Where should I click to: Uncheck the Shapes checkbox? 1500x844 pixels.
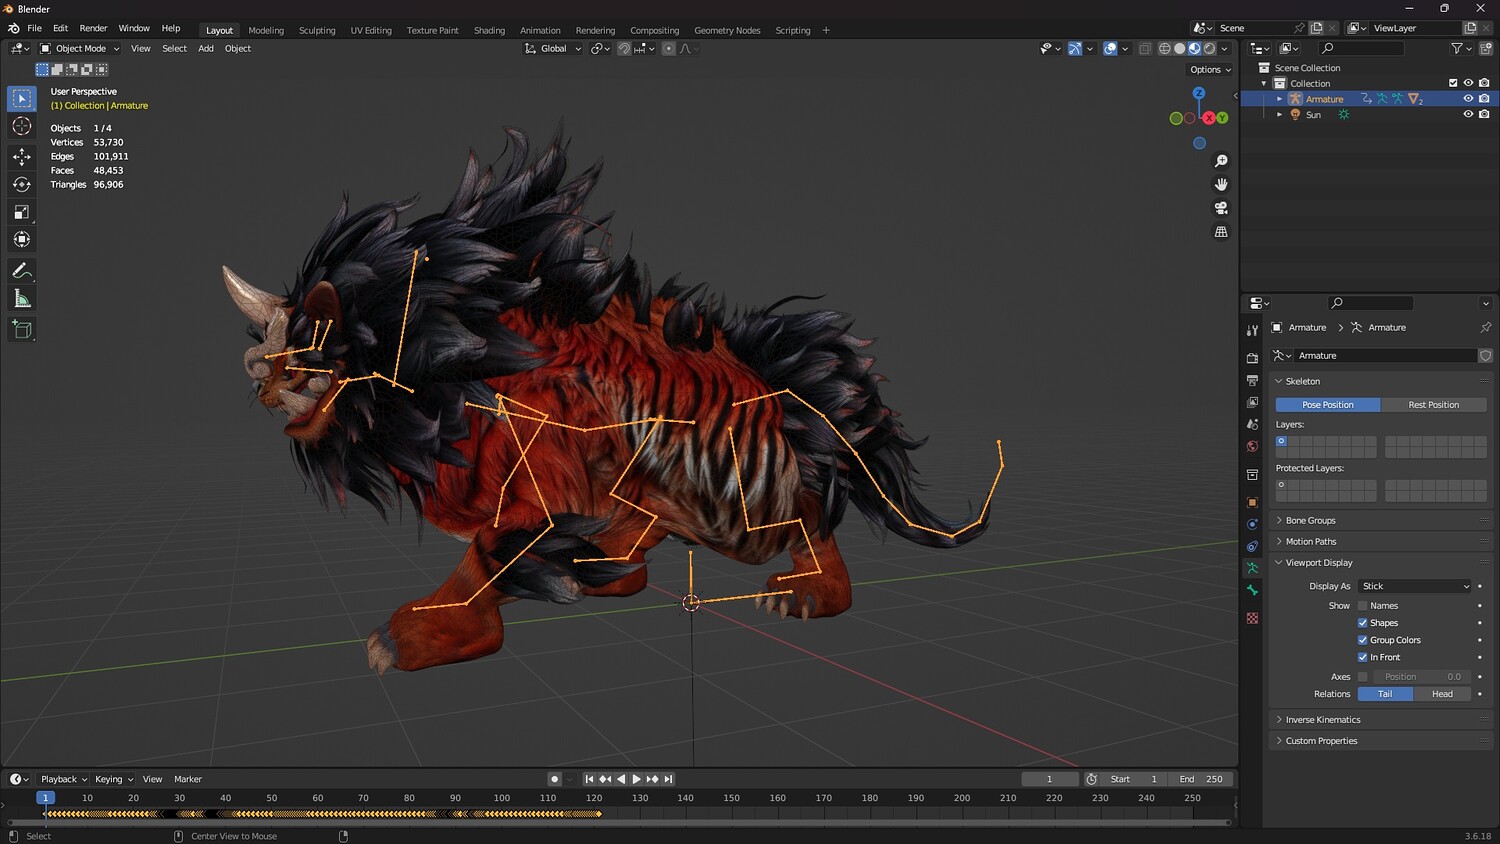(1362, 623)
